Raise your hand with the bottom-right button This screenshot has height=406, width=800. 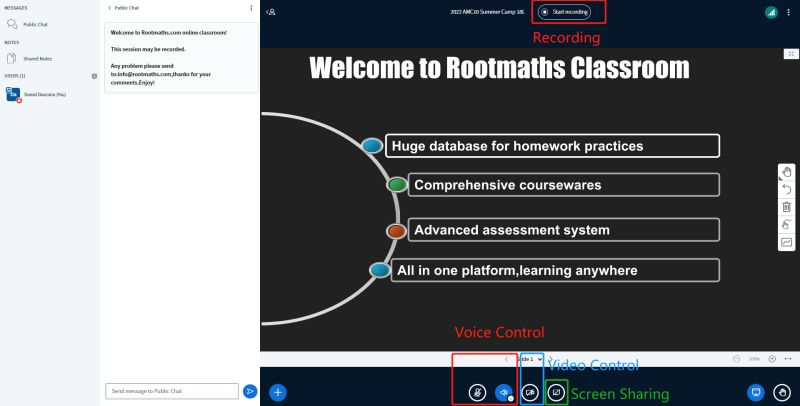[x=782, y=392]
